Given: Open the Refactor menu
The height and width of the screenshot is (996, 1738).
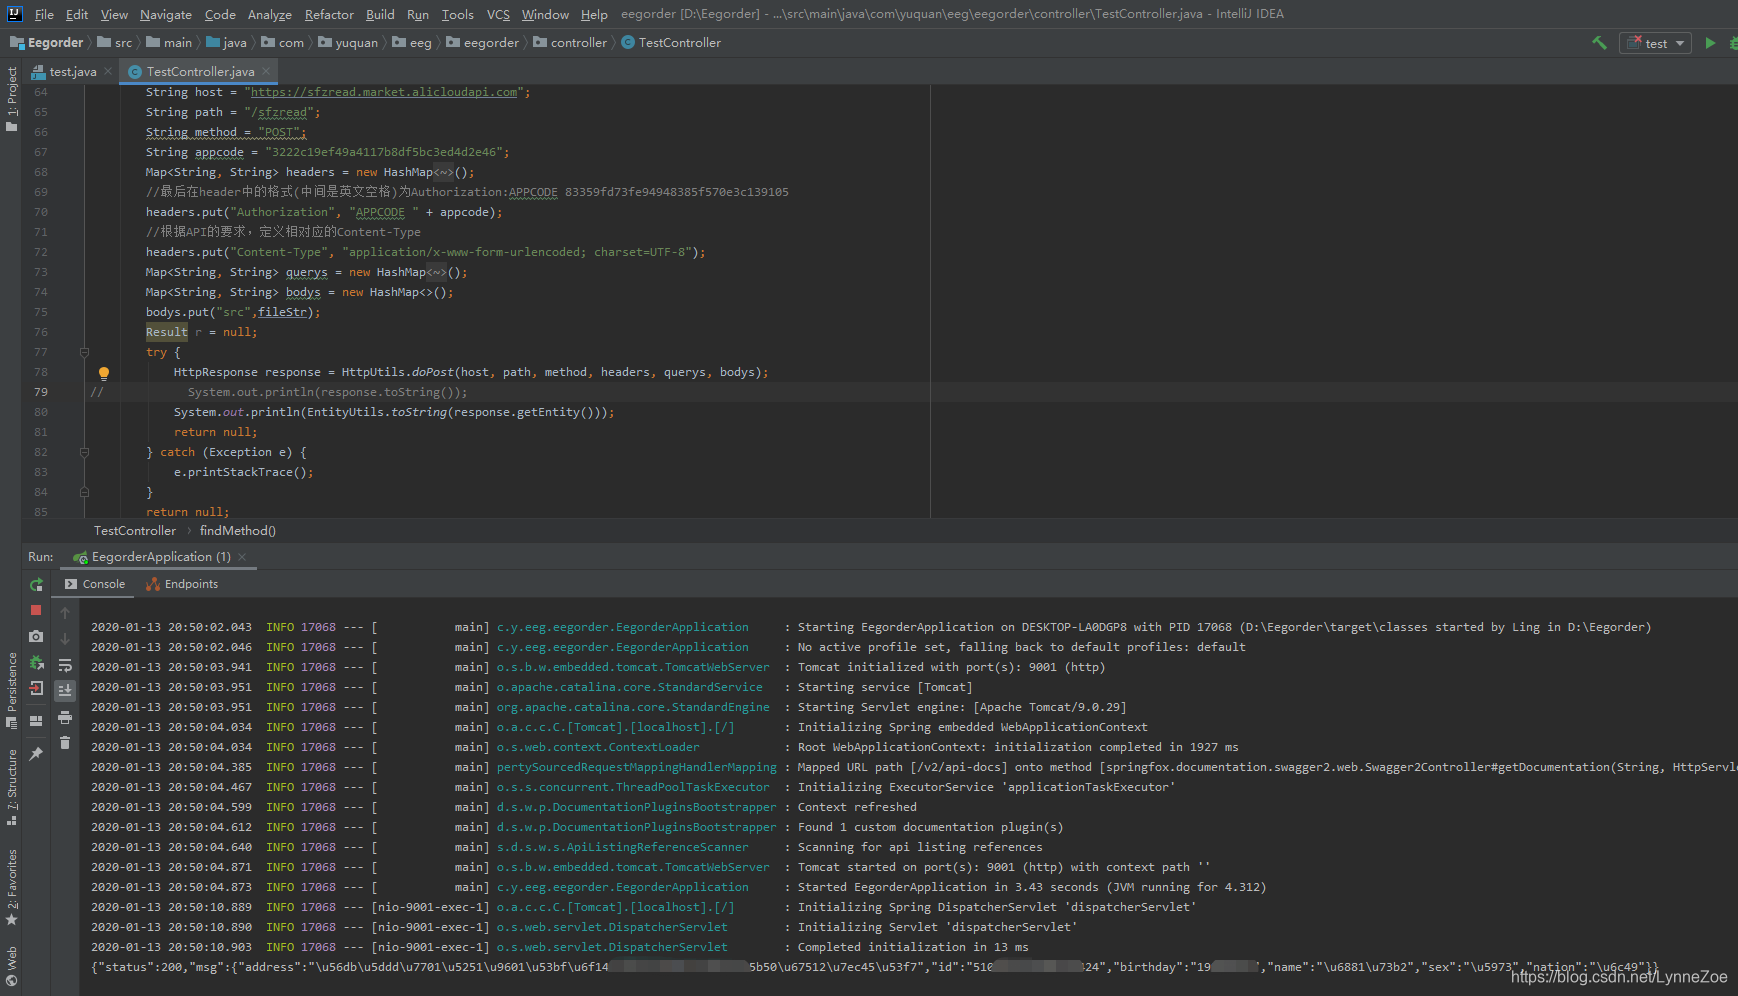Looking at the screenshot, I should [x=329, y=14].
